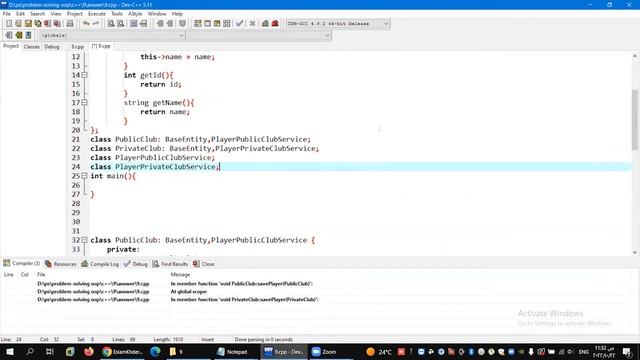Switch to the Classes sidebar tab
The image size is (640, 360).
click(31, 47)
